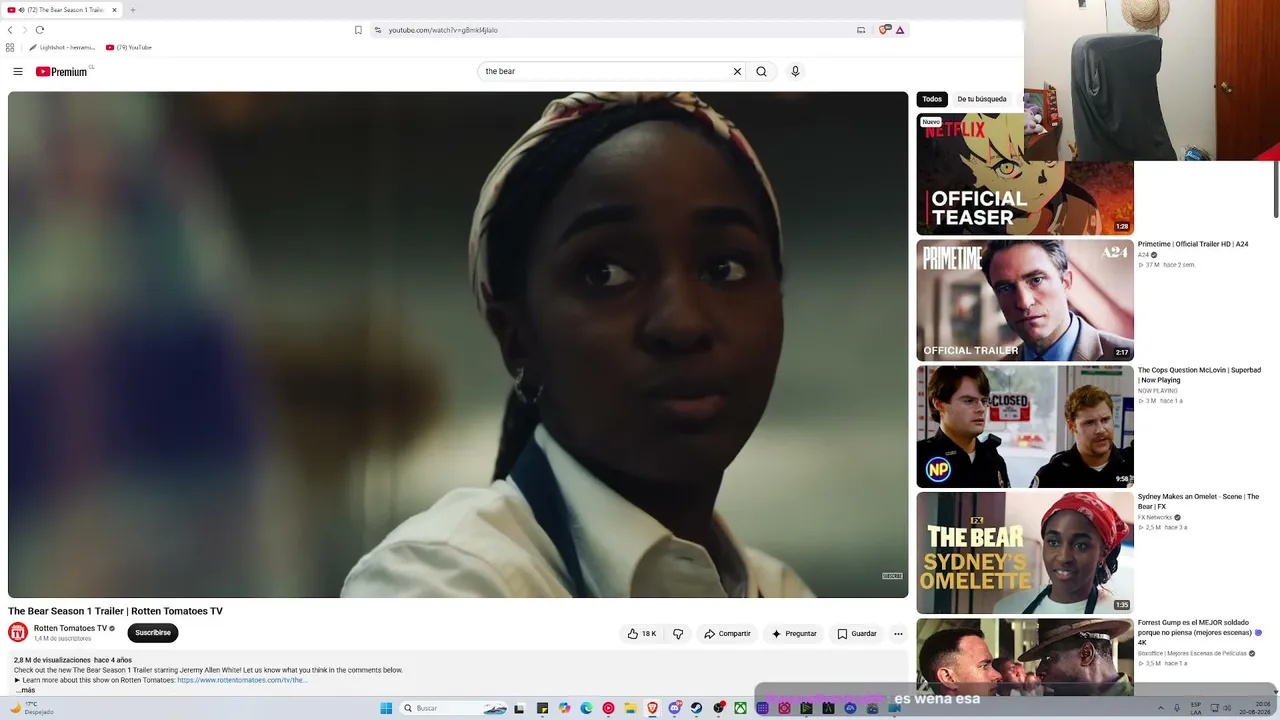Open Sydney's Omelette video thumbnail
This screenshot has width=1280, height=720.
coord(1025,552)
